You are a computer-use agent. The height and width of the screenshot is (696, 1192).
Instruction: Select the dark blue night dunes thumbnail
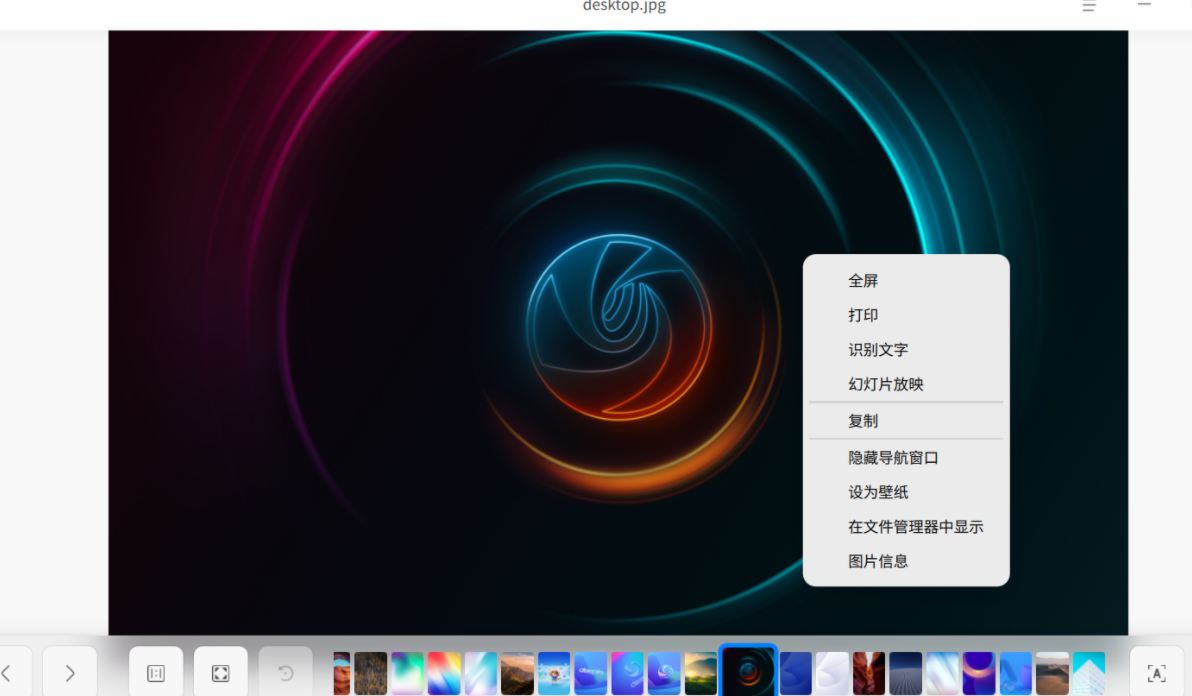tap(905, 673)
